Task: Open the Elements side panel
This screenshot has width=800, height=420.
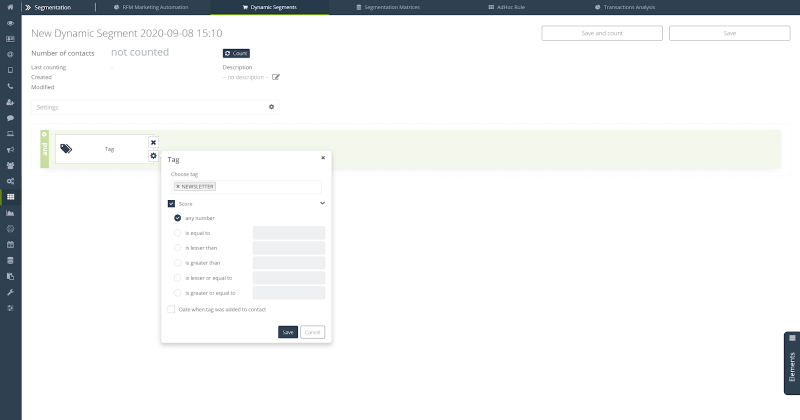Action: 792,363
